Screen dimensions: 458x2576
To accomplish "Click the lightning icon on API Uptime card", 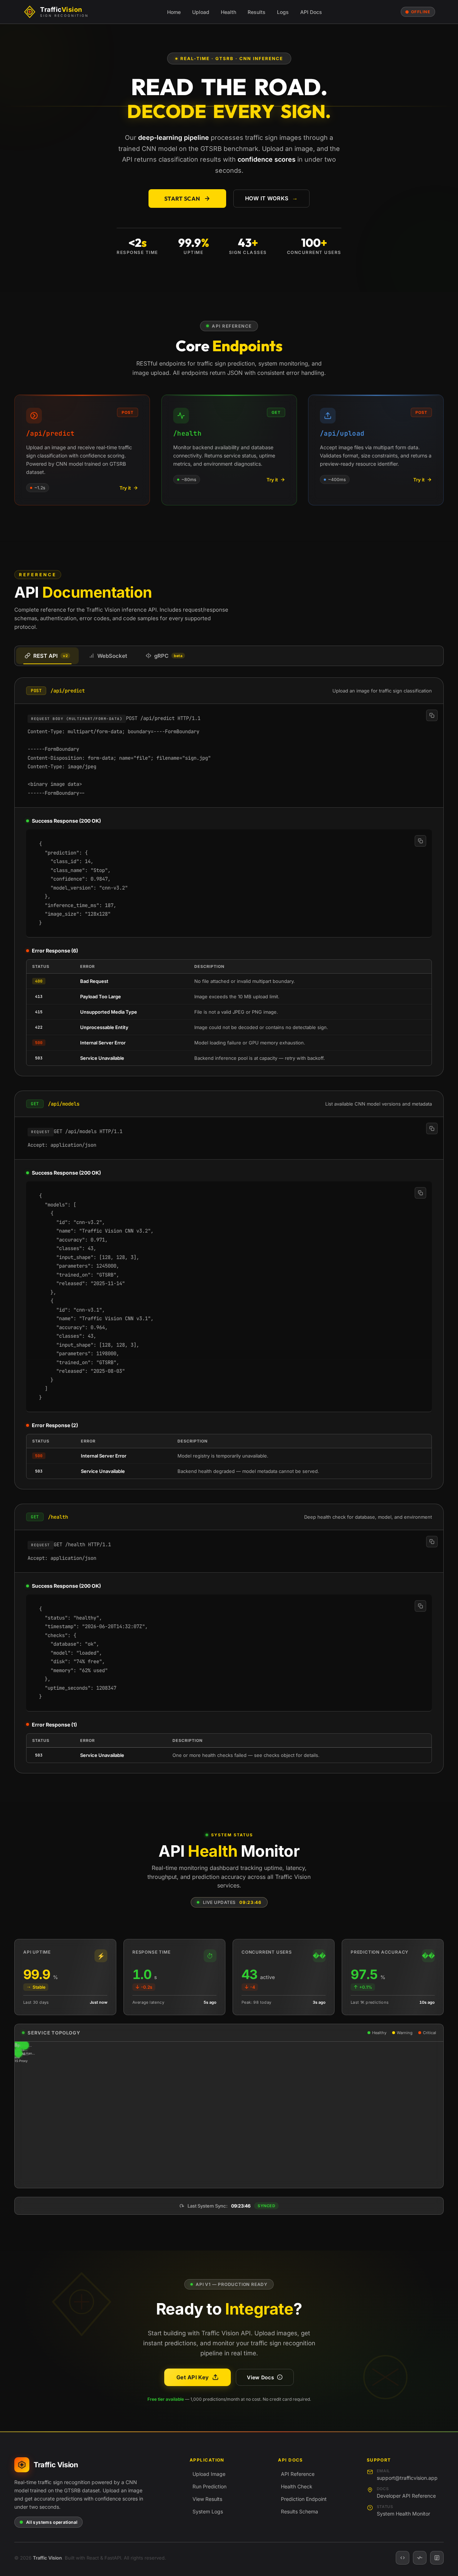I will 101,1956.
